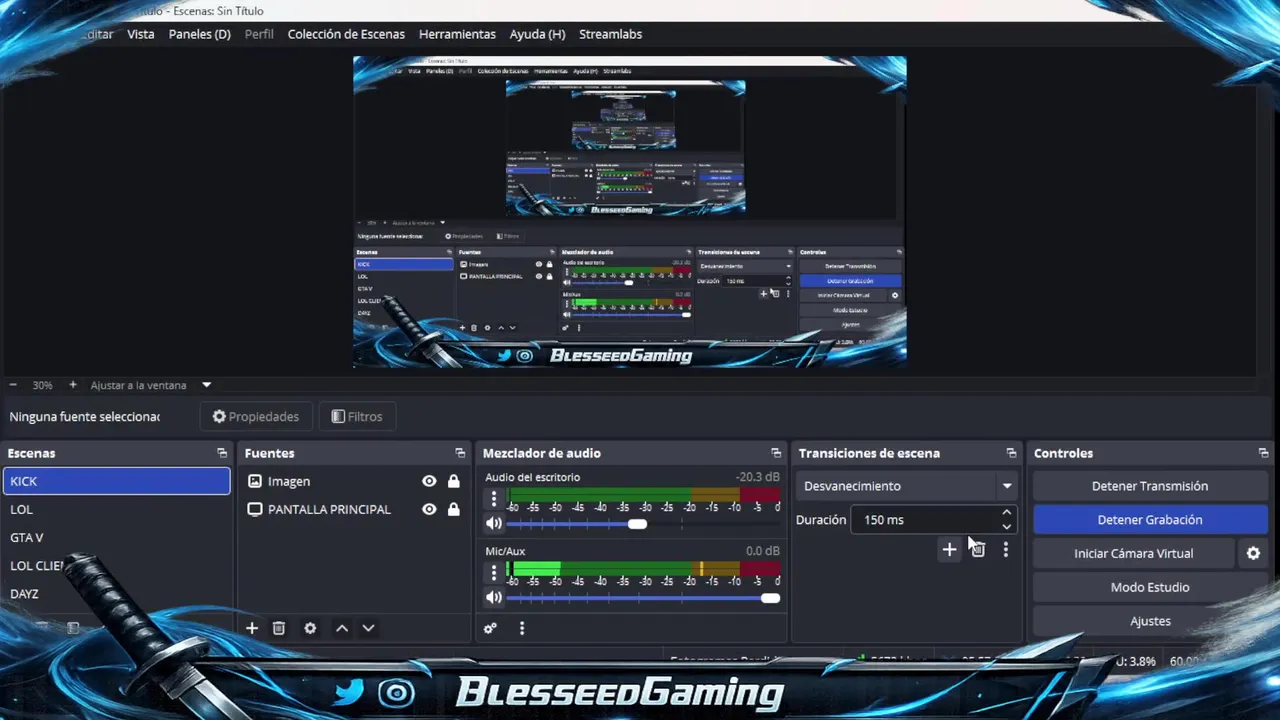Float the Mezclador de audio dock panel
Viewport: 1280px width, 720px height.
point(776,453)
